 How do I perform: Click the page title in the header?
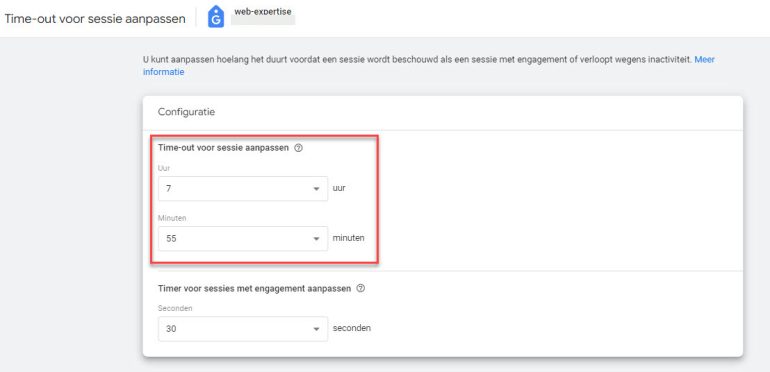click(95, 19)
